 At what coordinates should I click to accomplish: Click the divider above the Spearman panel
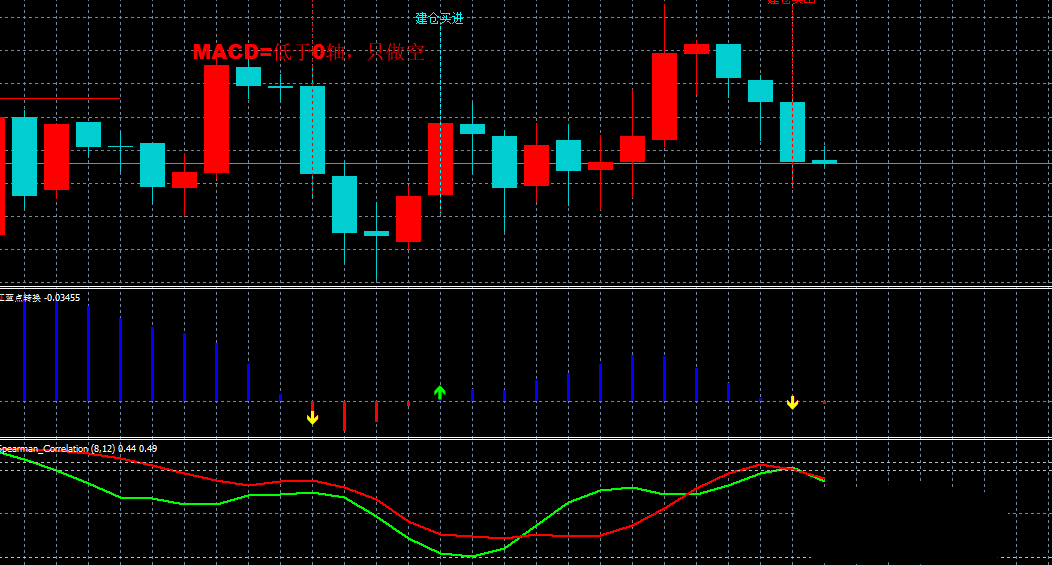tap(526, 438)
